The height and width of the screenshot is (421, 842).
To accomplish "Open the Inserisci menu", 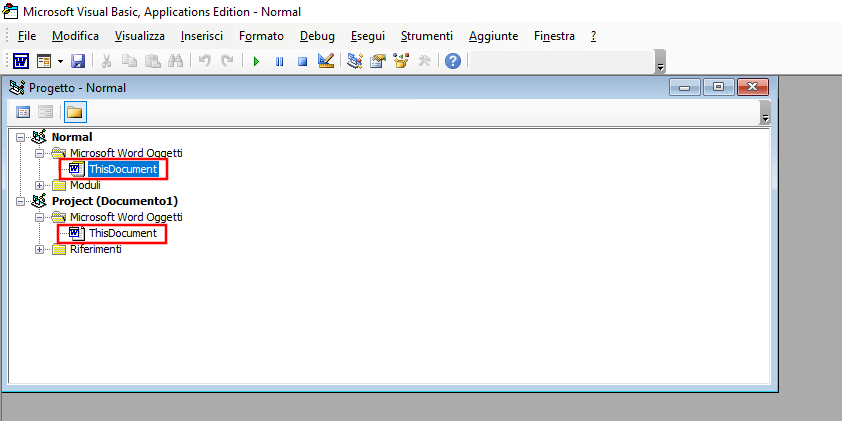I will 202,36.
